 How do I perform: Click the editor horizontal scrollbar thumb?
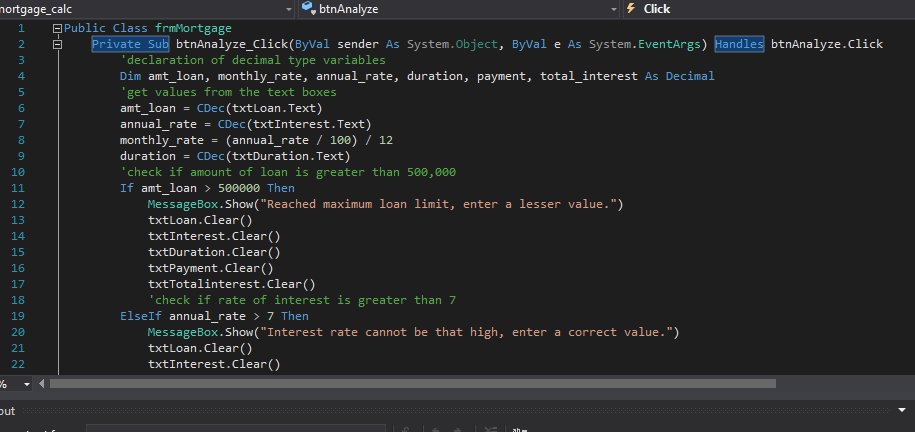tap(413, 384)
